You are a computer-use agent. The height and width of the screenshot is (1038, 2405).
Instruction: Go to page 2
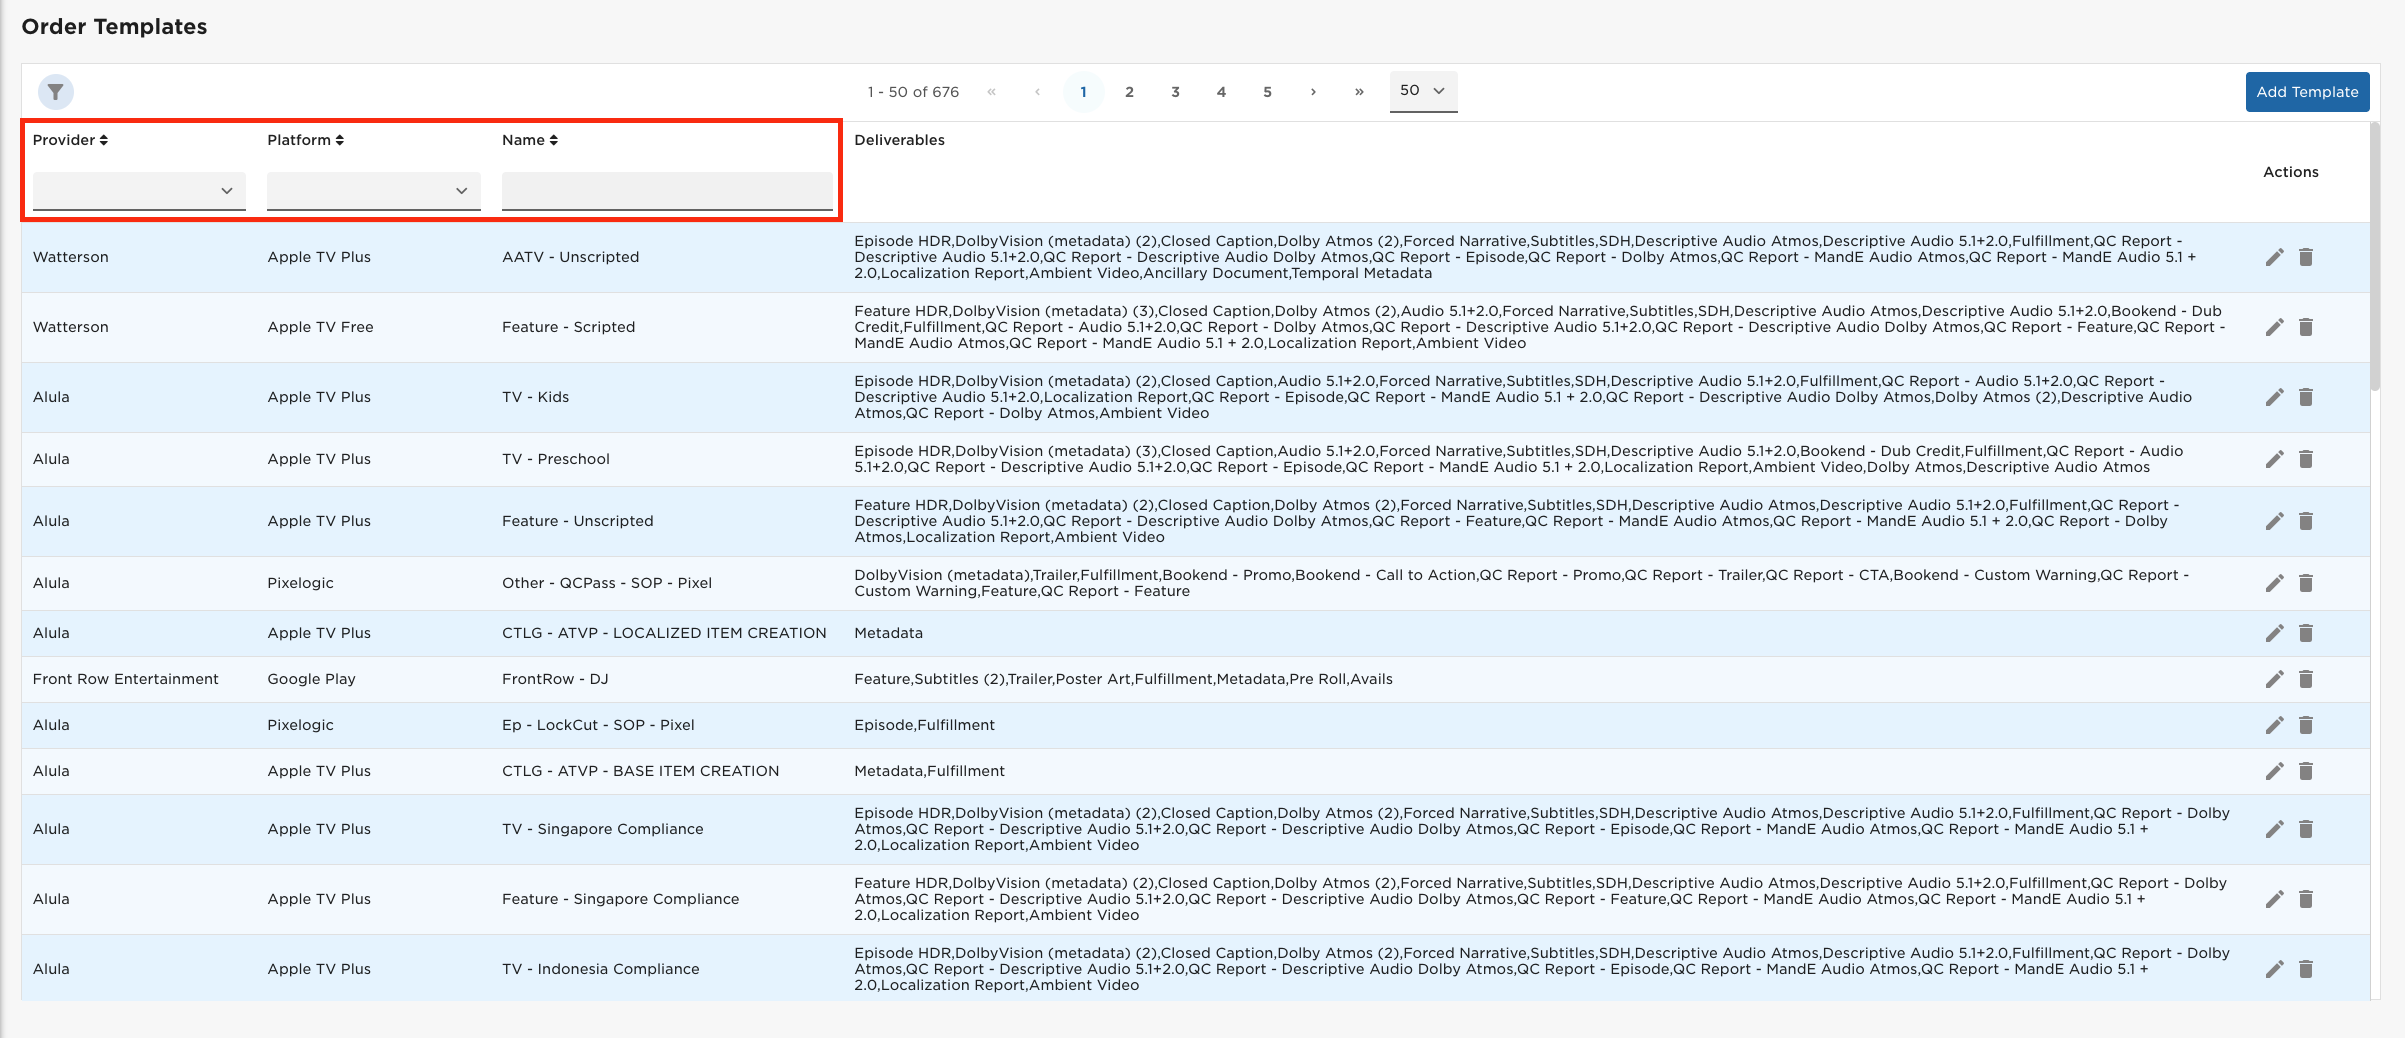pyautogui.click(x=1129, y=92)
